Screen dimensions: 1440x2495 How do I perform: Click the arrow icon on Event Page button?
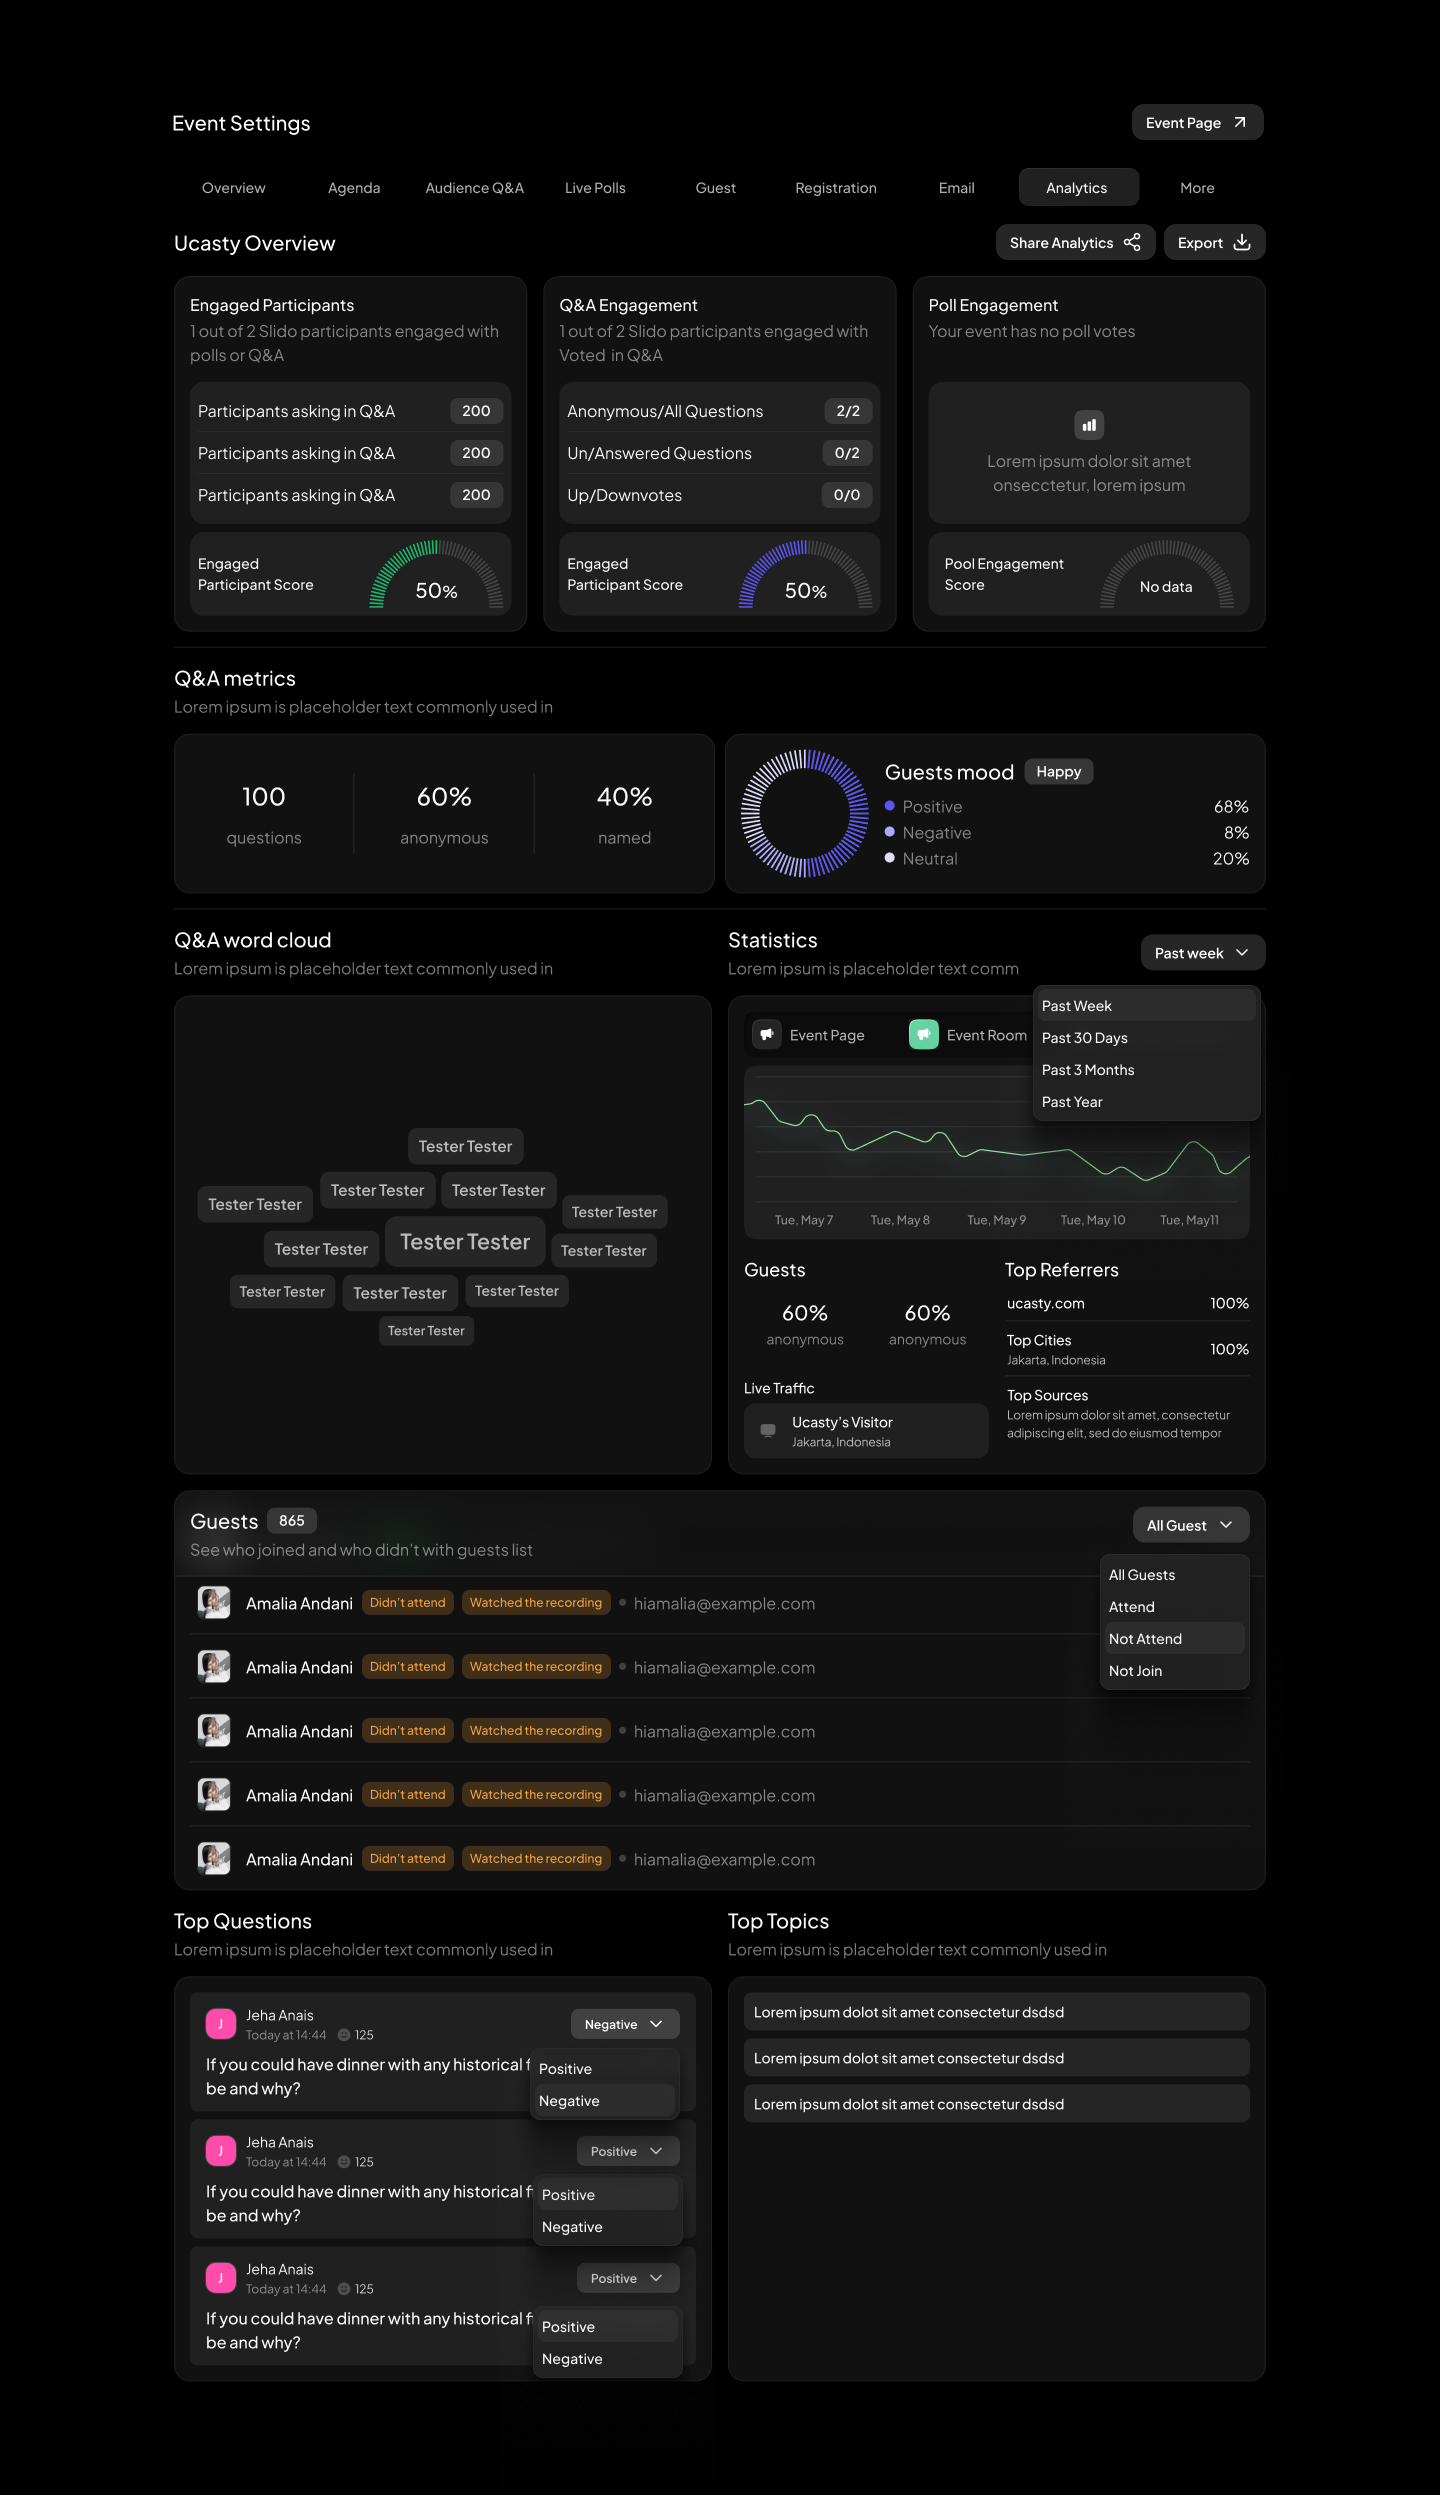(1240, 122)
